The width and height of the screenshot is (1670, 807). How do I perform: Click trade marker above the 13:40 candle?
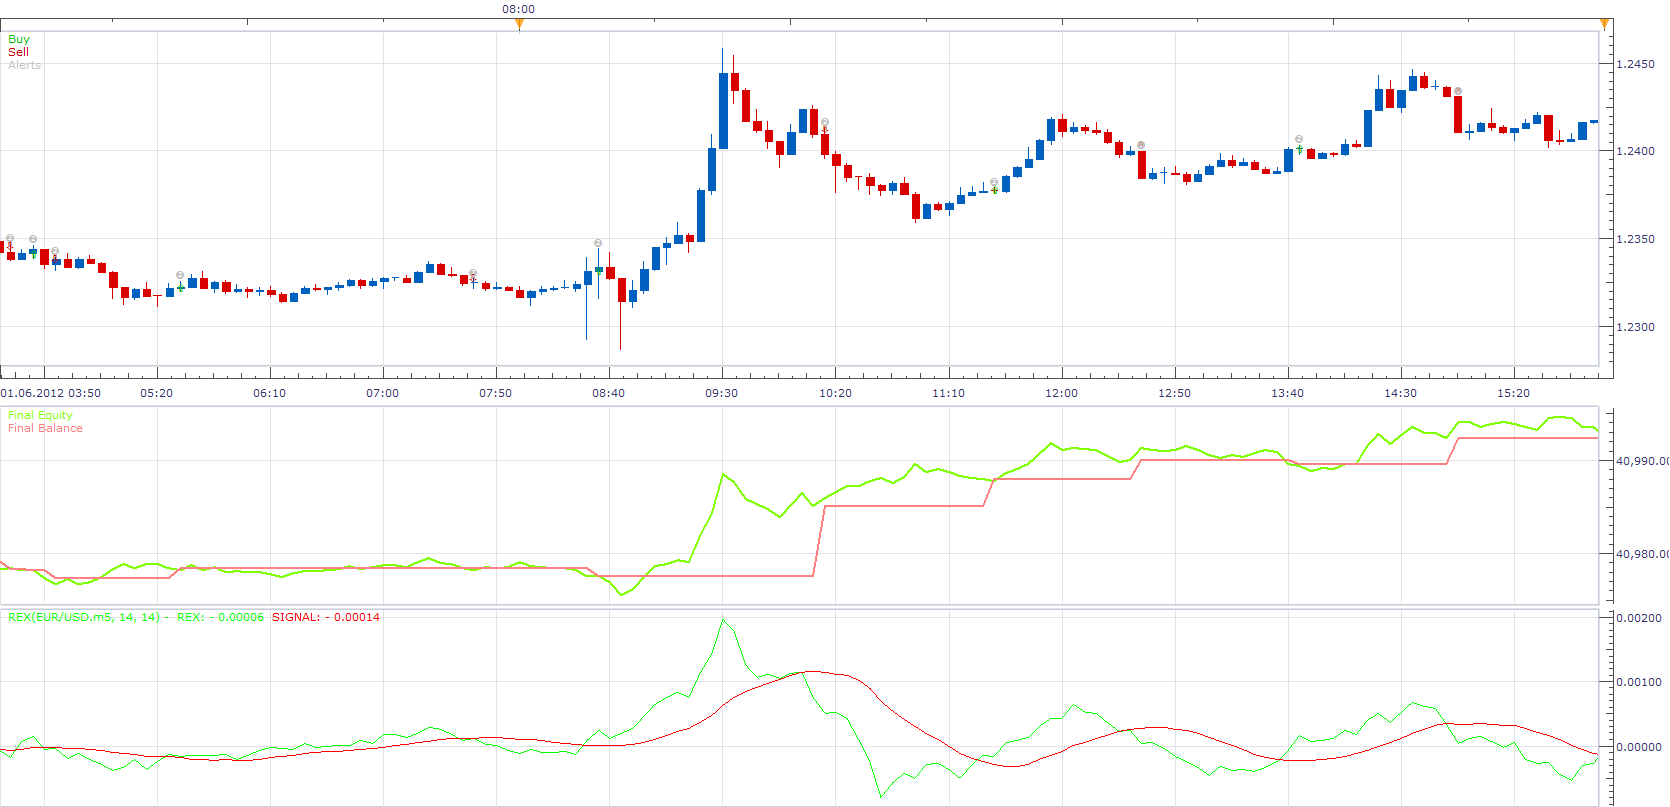coord(1299,139)
